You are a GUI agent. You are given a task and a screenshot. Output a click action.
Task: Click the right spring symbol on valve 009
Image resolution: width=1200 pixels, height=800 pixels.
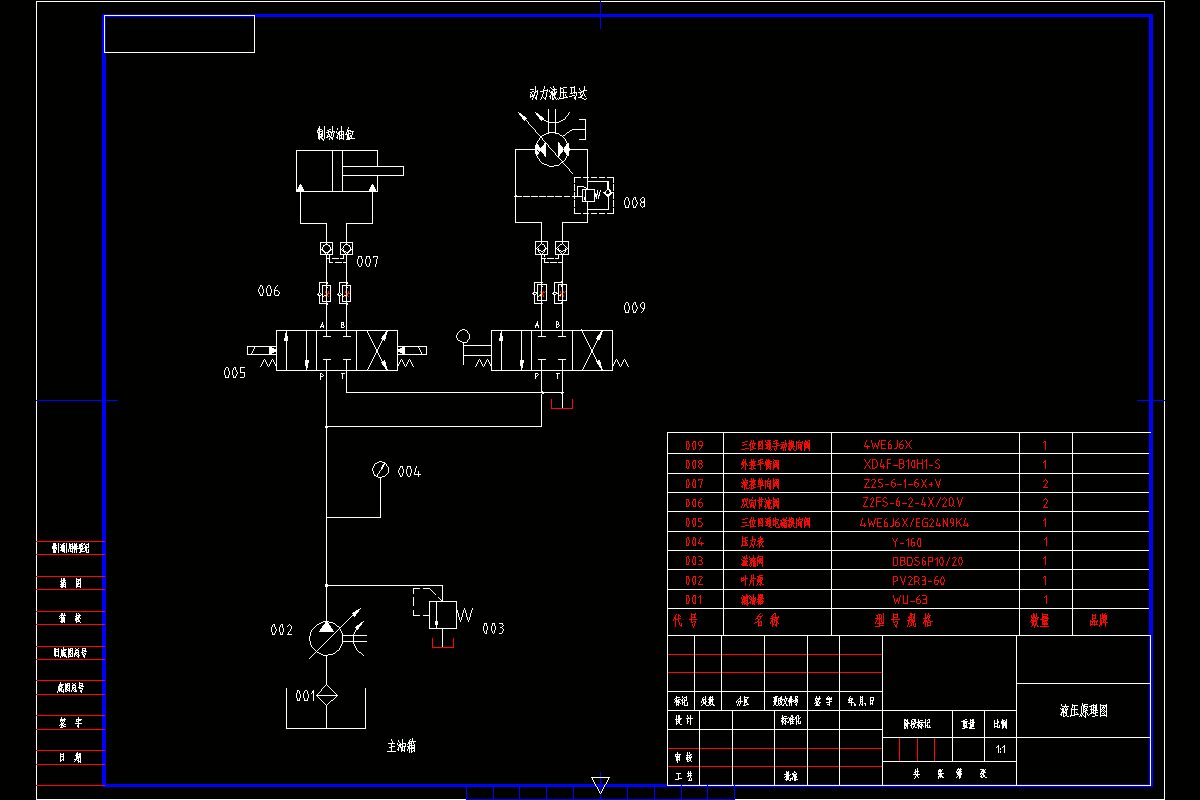pos(621,364)
